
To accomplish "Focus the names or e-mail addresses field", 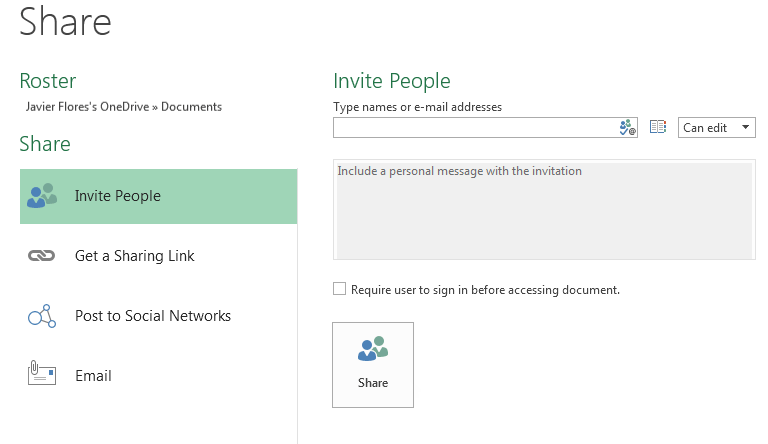I will pos(475,127).
